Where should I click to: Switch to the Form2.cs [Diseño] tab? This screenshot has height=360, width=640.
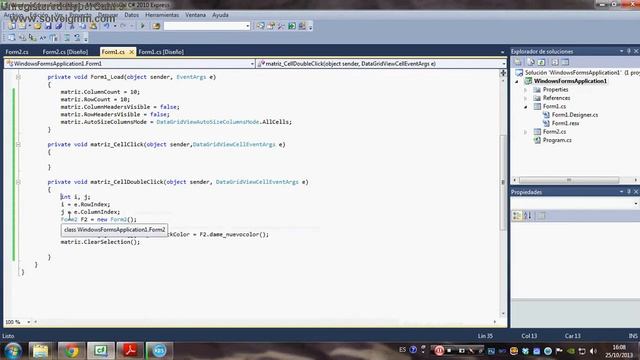point(65,52)
